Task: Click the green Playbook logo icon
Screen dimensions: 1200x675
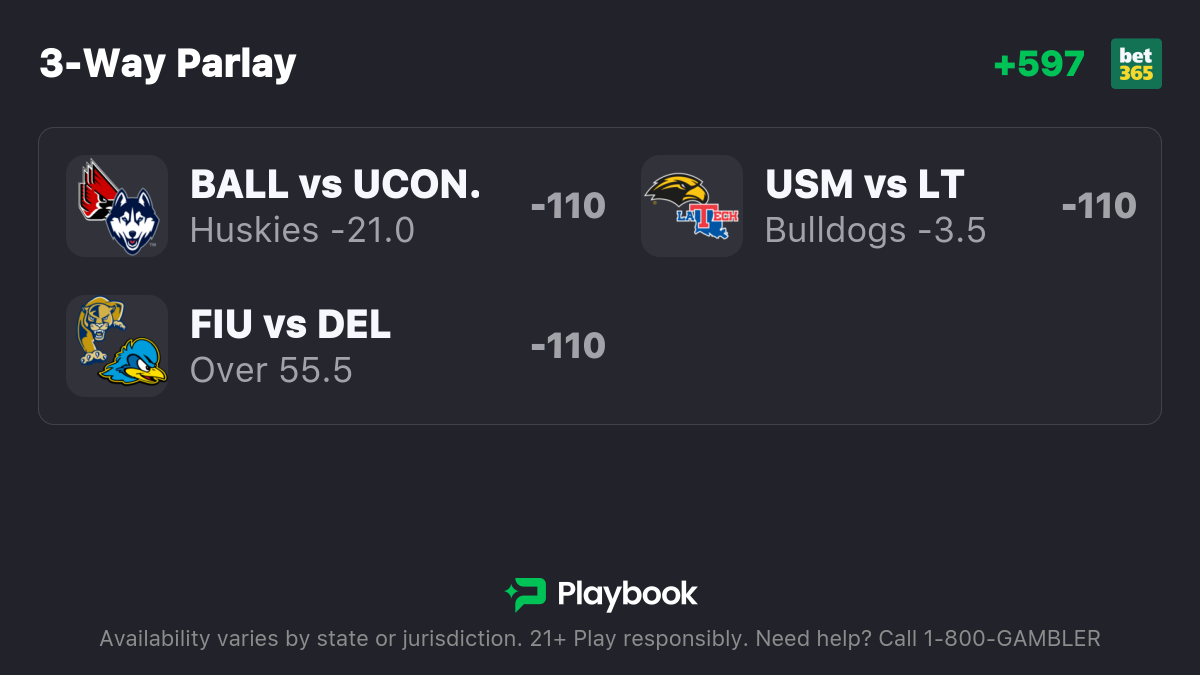Action: click(526, 594)
